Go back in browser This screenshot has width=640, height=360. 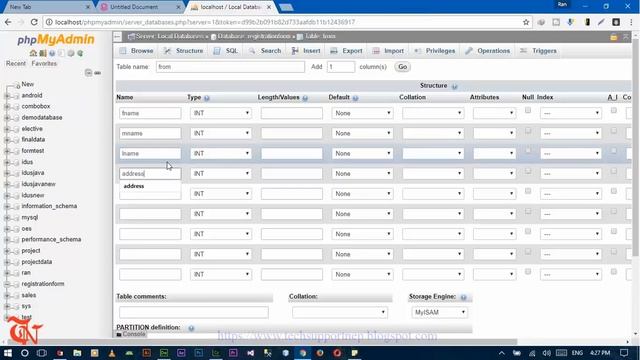(8, 22)
